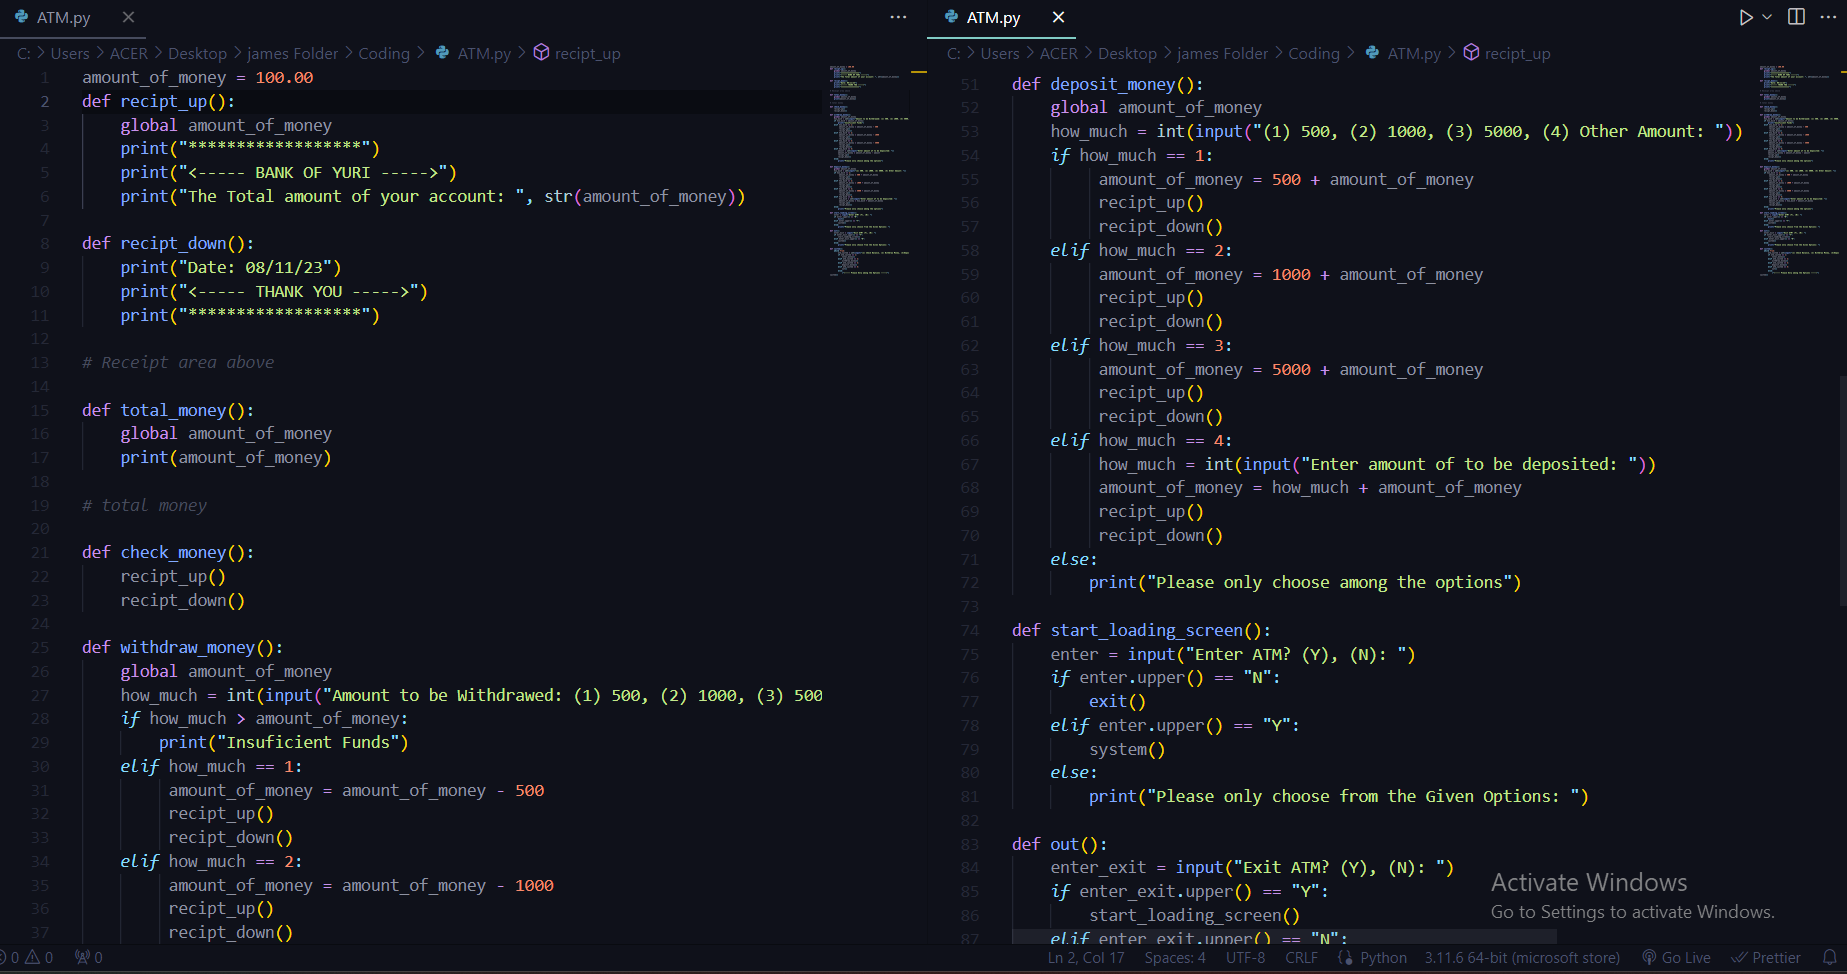Click 'def check_money():' line
Viewport: 1847px width, 974px height.
(x=168, y=552)
